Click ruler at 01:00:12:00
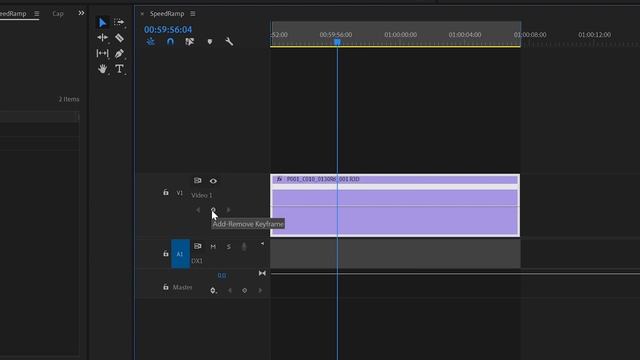The image size is (640, 360). tap(594, 35)
